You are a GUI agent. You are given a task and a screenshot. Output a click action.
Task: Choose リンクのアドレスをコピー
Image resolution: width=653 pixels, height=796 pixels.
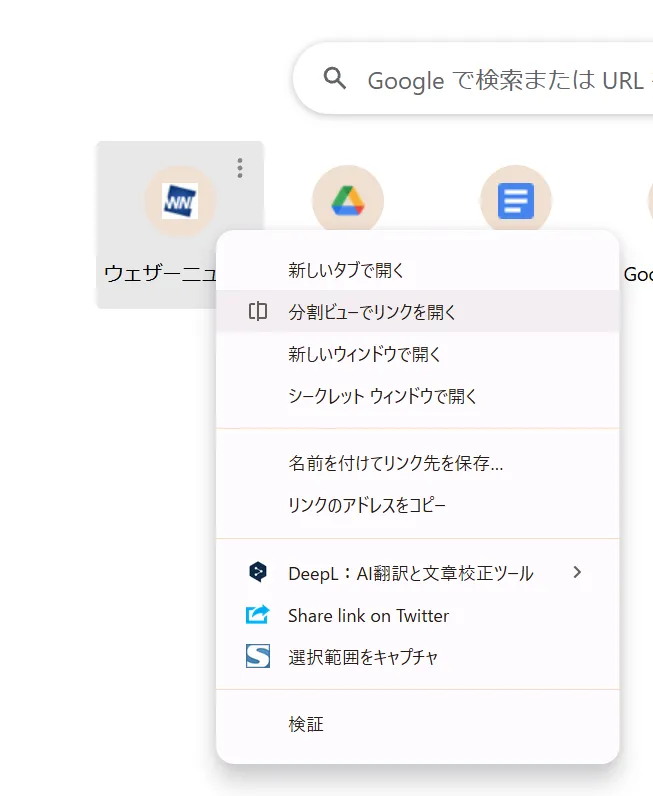[367, 505]
